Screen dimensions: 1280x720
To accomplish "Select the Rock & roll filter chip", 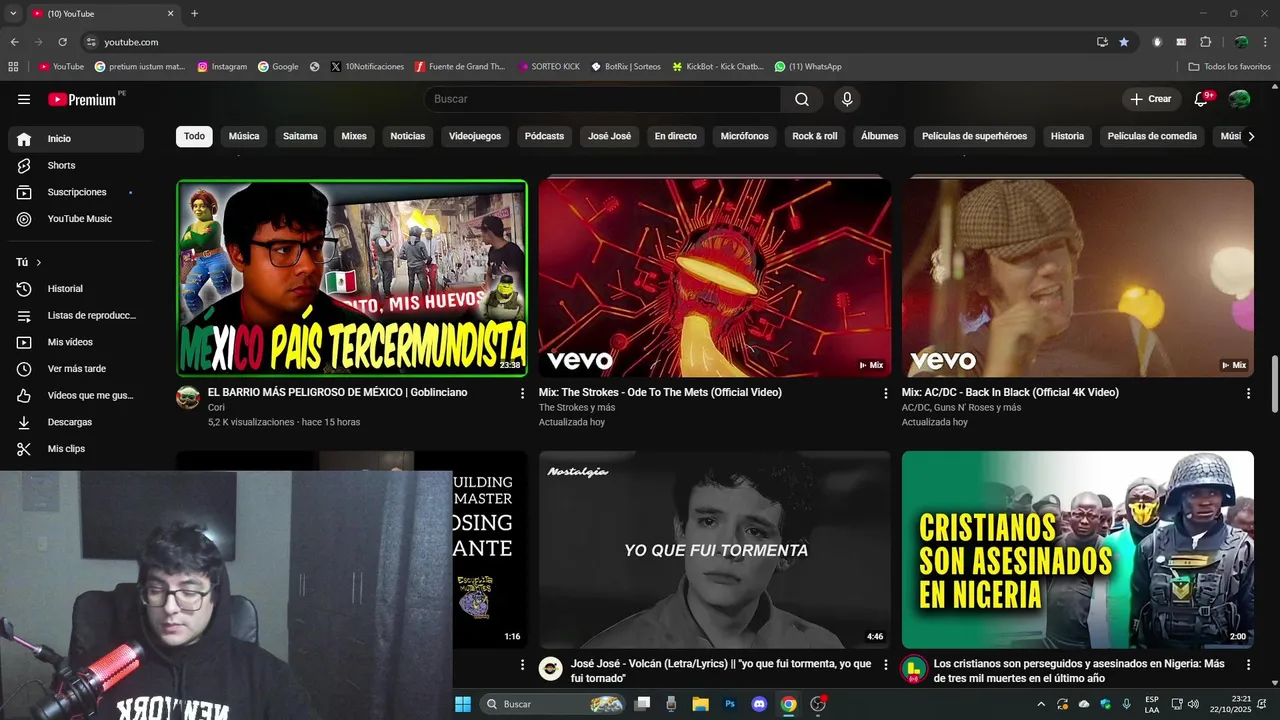I will (x=815, y=136).
